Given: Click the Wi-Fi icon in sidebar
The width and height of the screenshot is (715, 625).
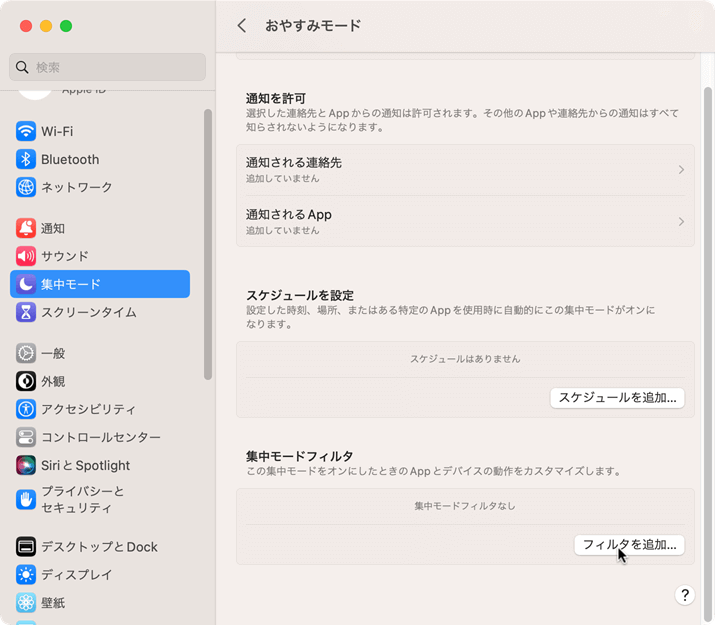Looking at the screenshot, I should click(x=26, y=131).
